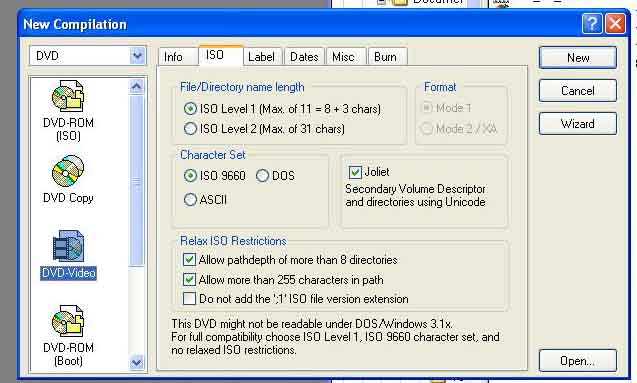Open the DVD disc type dropdown
This screenshot has height=383, width=637.
pos(137,55)
